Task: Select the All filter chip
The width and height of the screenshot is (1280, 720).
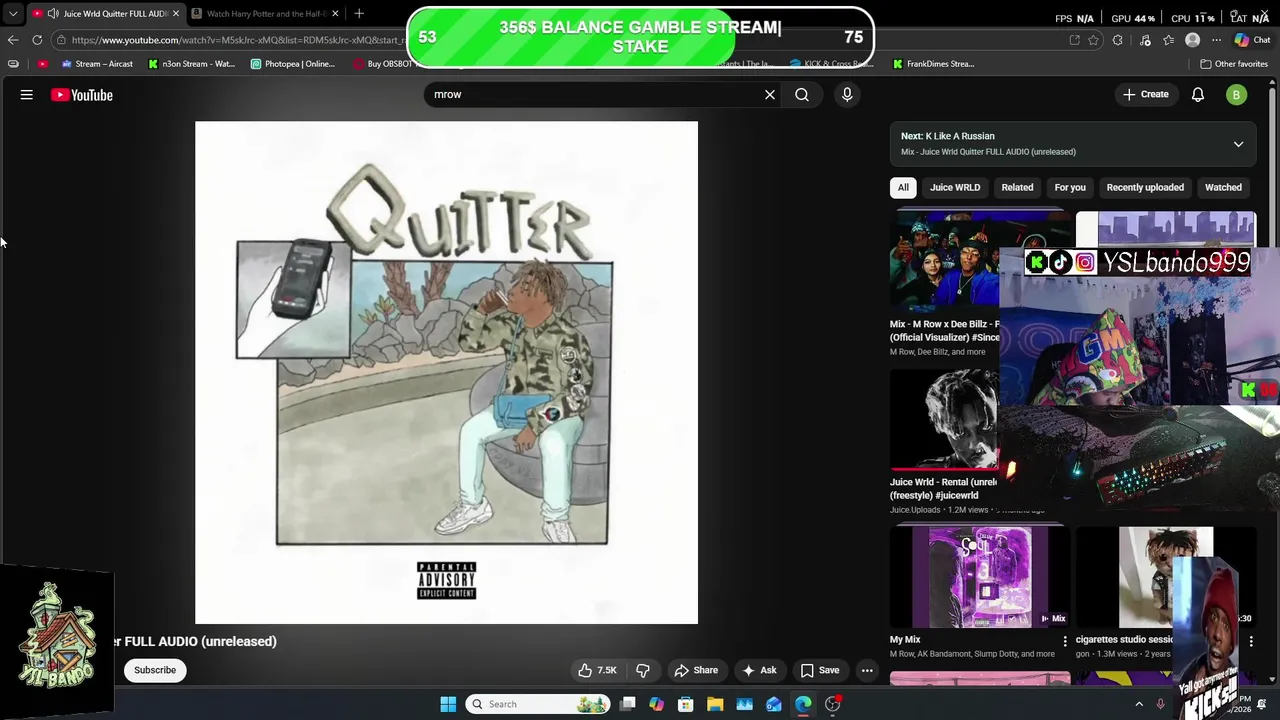Action: pos(903,187)
